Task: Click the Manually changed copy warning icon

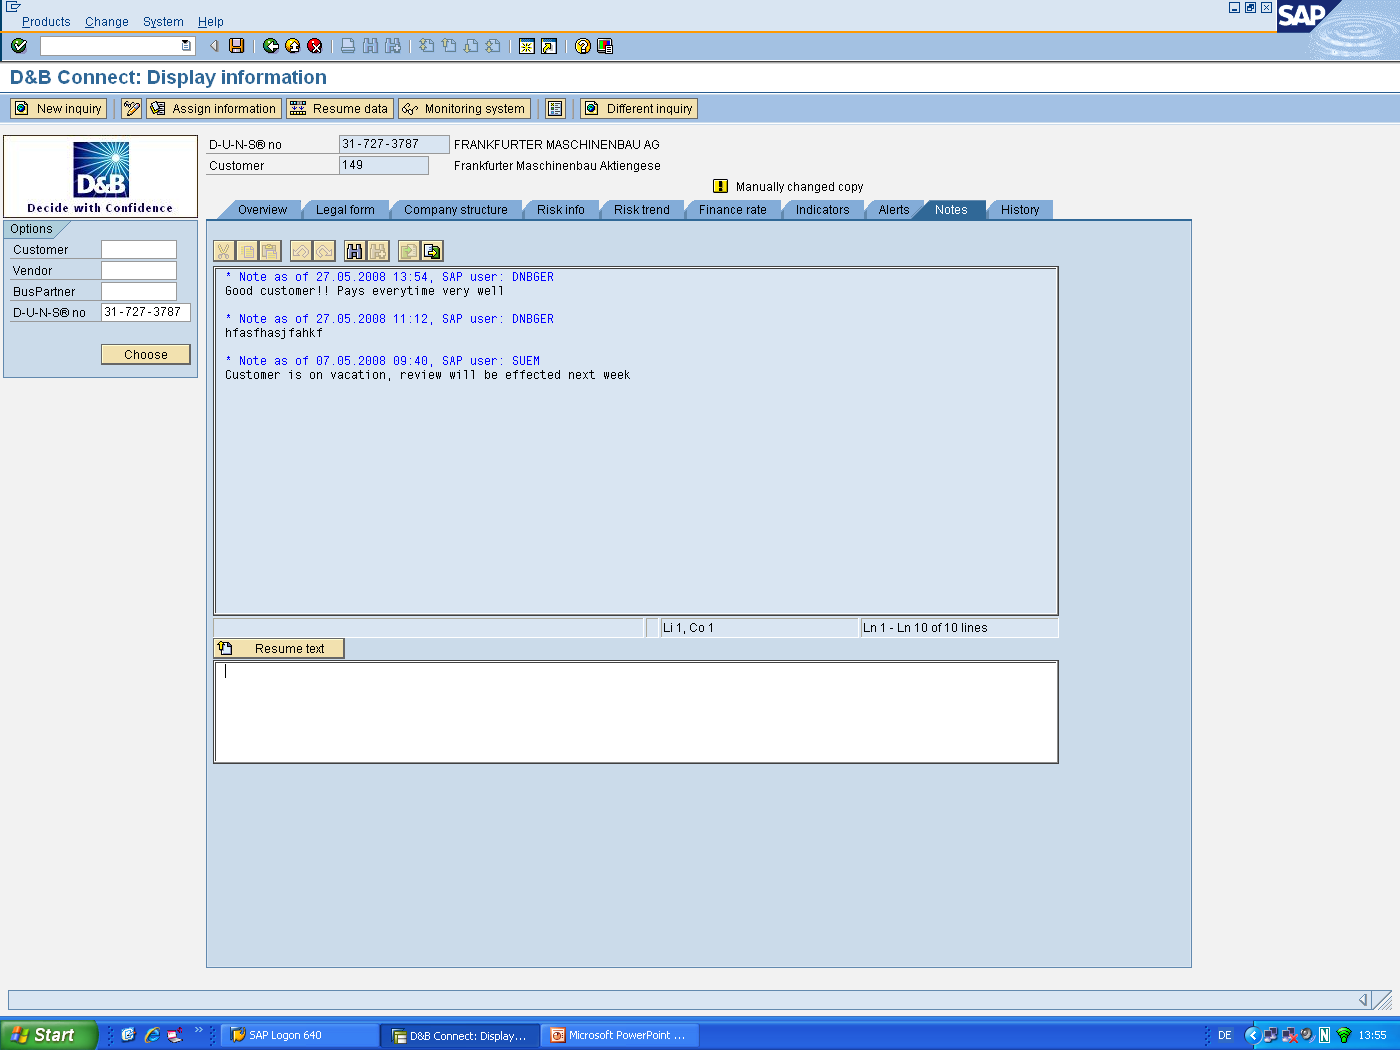Action: click(x=720, y=186)
